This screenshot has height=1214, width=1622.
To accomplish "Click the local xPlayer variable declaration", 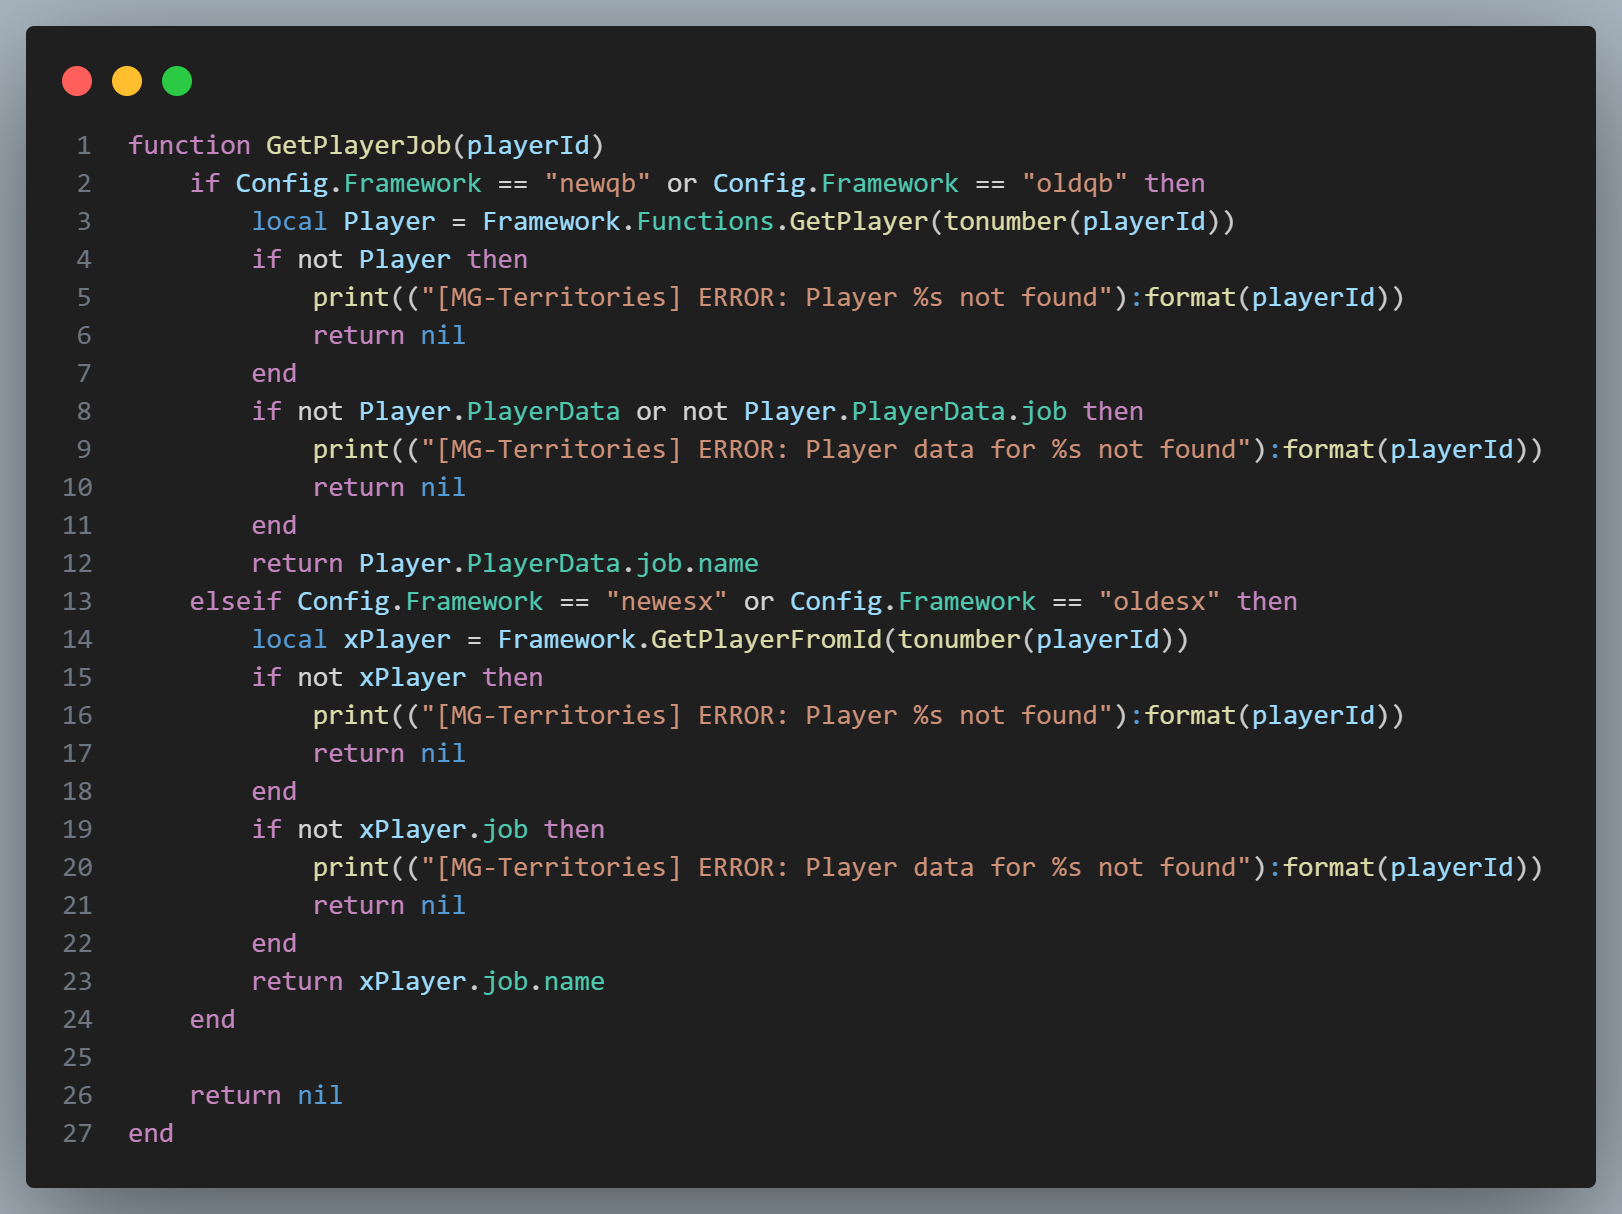I will (x=396, y=640).
